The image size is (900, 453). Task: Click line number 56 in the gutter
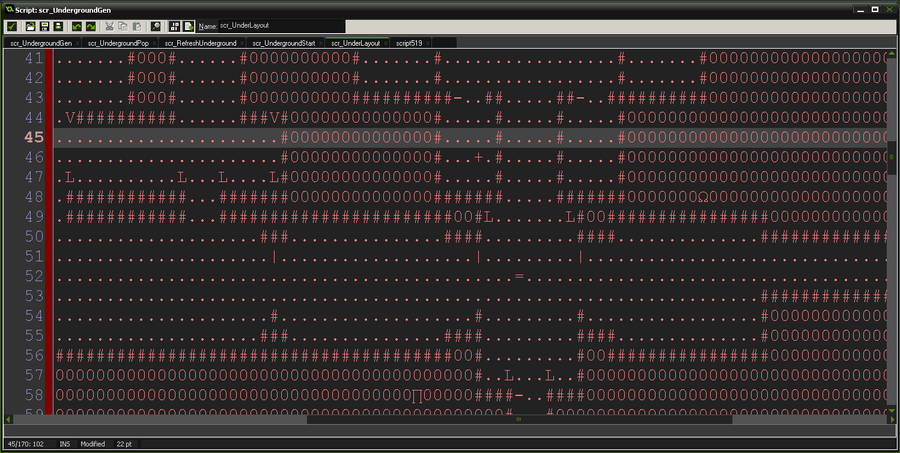34,355
